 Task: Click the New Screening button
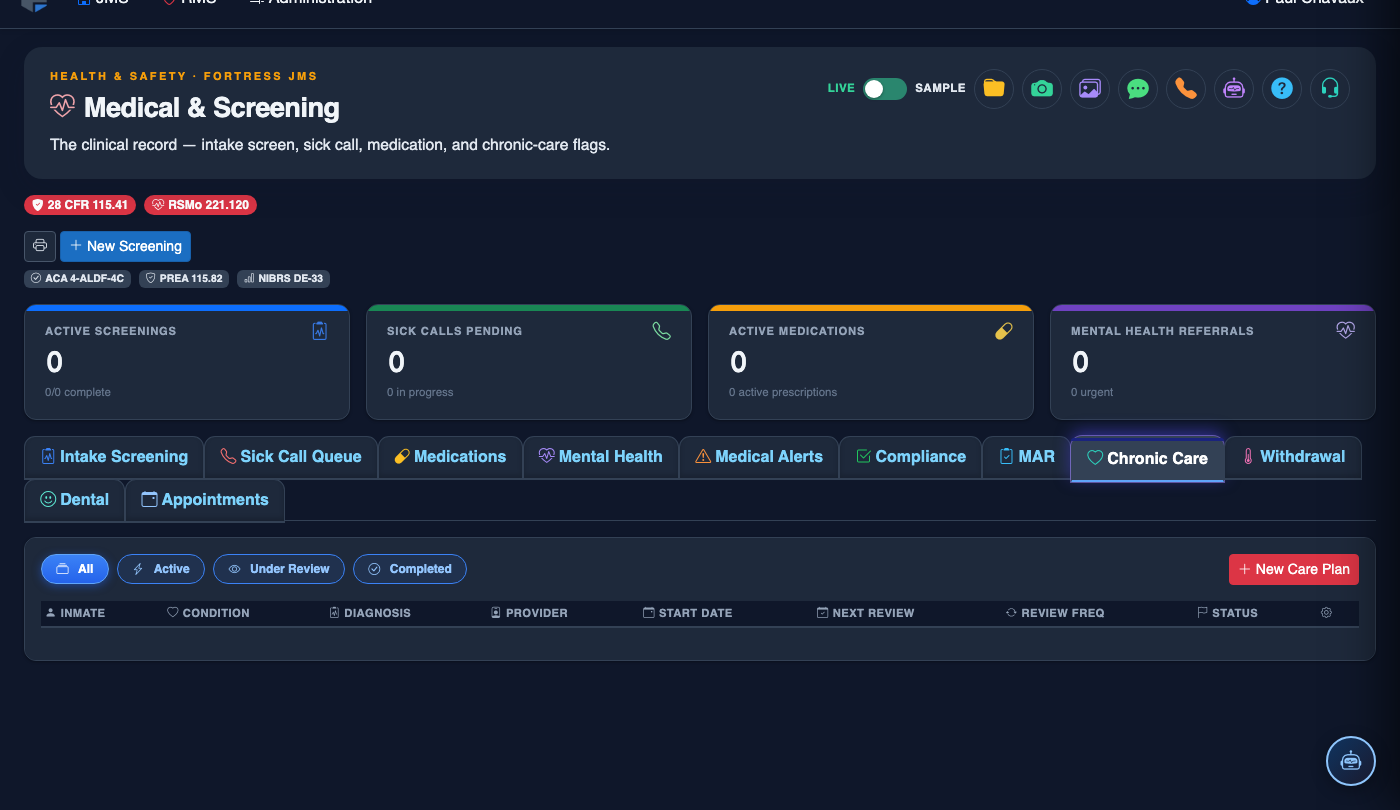click(x=125, y=246)
